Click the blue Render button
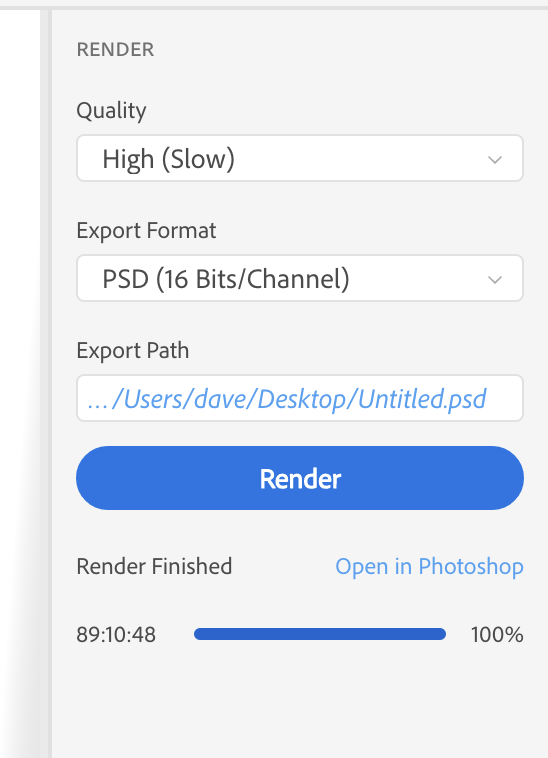Viewport: 548px width, 758px height. pyautogui.click(x=300, y=478)
